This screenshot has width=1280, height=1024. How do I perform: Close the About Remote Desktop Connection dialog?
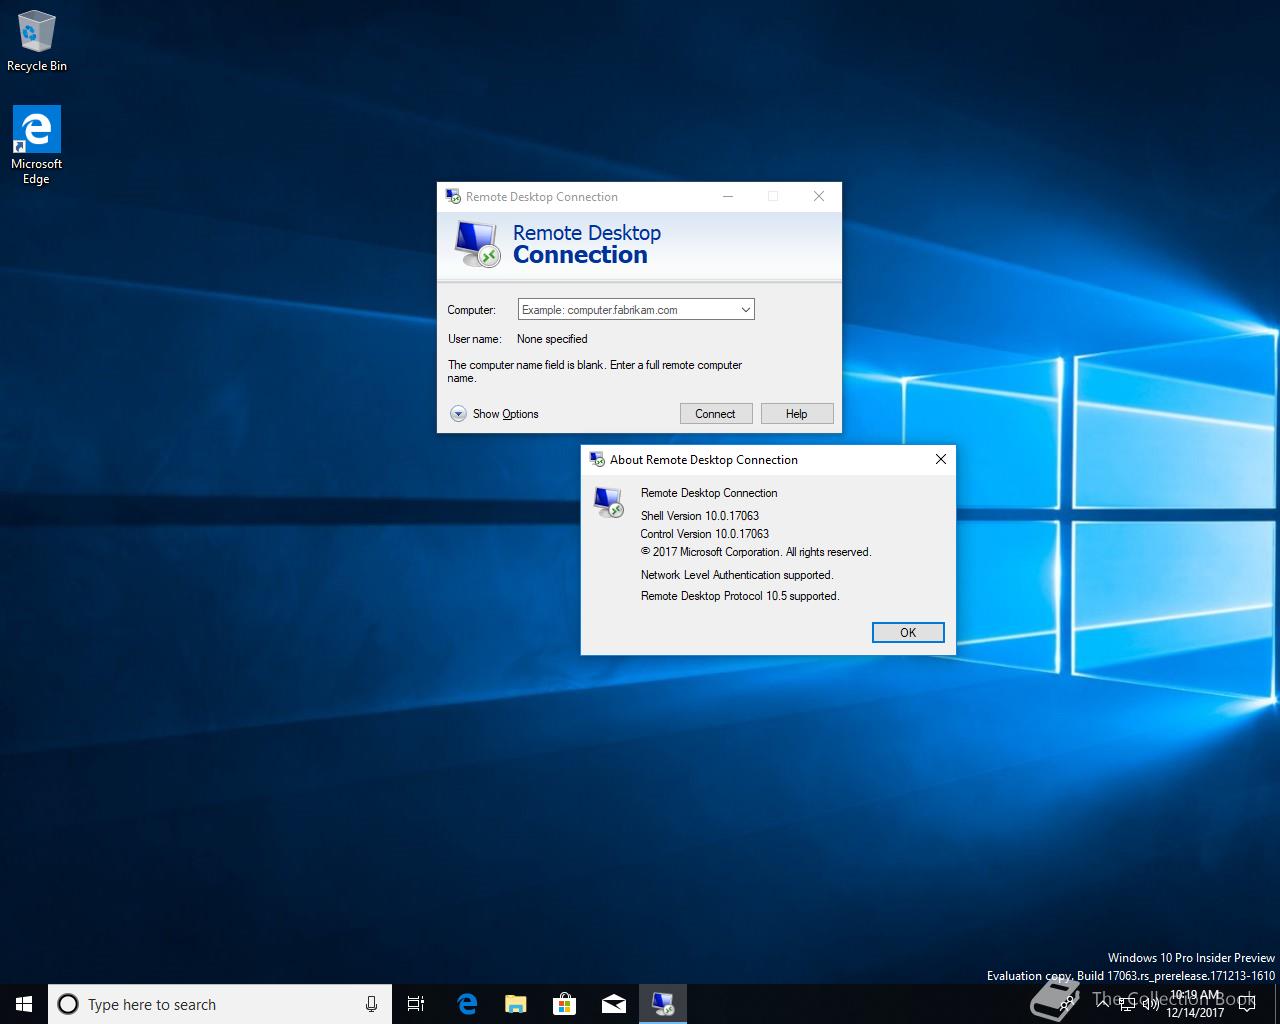tap(940, 459)
